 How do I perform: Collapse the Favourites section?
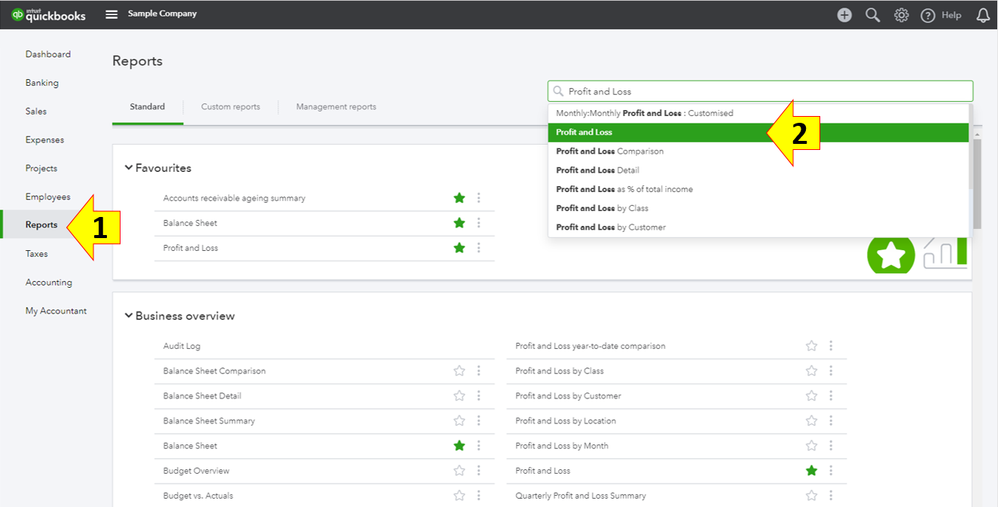128,168
